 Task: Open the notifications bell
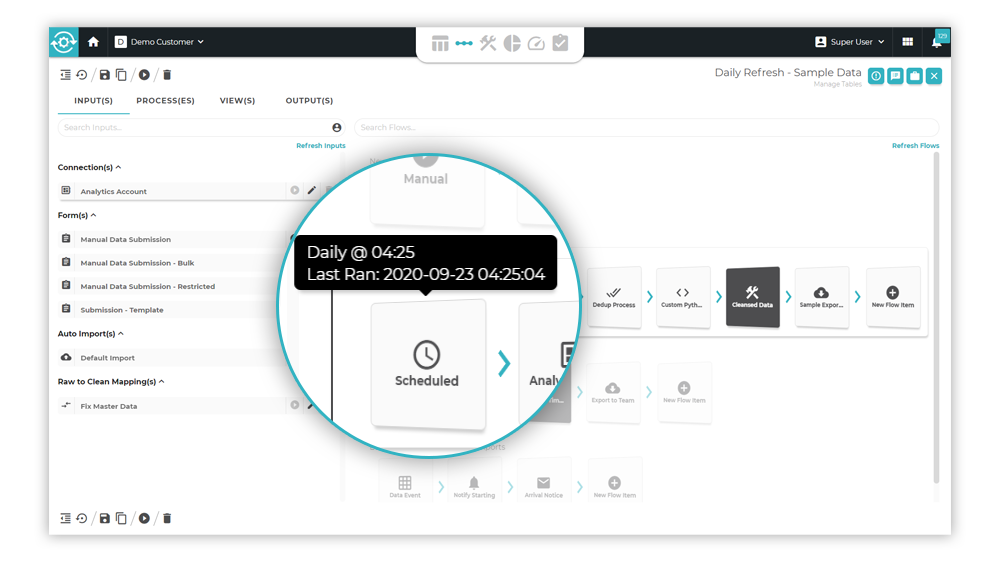937,42
